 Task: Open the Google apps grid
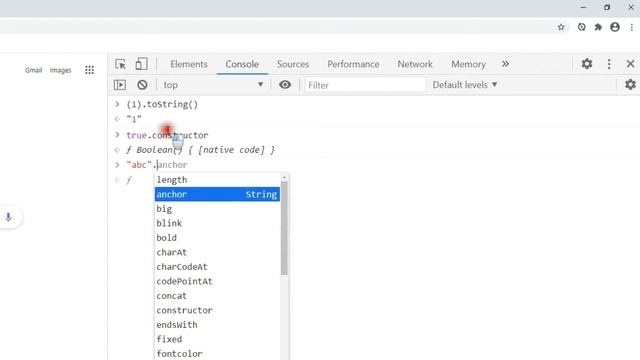pos(89,70)
